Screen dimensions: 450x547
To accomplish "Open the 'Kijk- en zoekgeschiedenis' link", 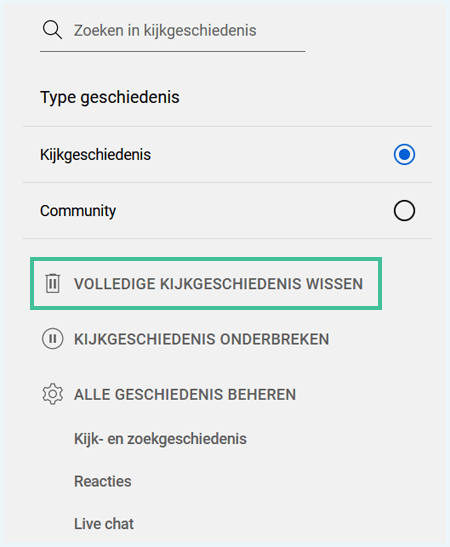I will tap(160, 439).
